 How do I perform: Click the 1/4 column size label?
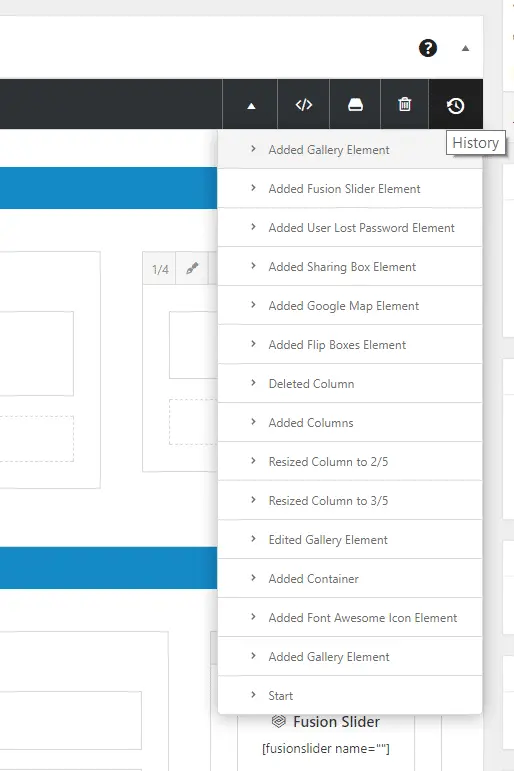(160, 269)
